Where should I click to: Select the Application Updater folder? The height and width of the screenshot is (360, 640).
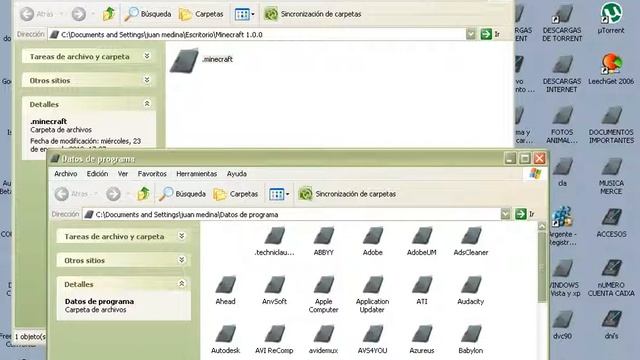[x=372, y=294]
